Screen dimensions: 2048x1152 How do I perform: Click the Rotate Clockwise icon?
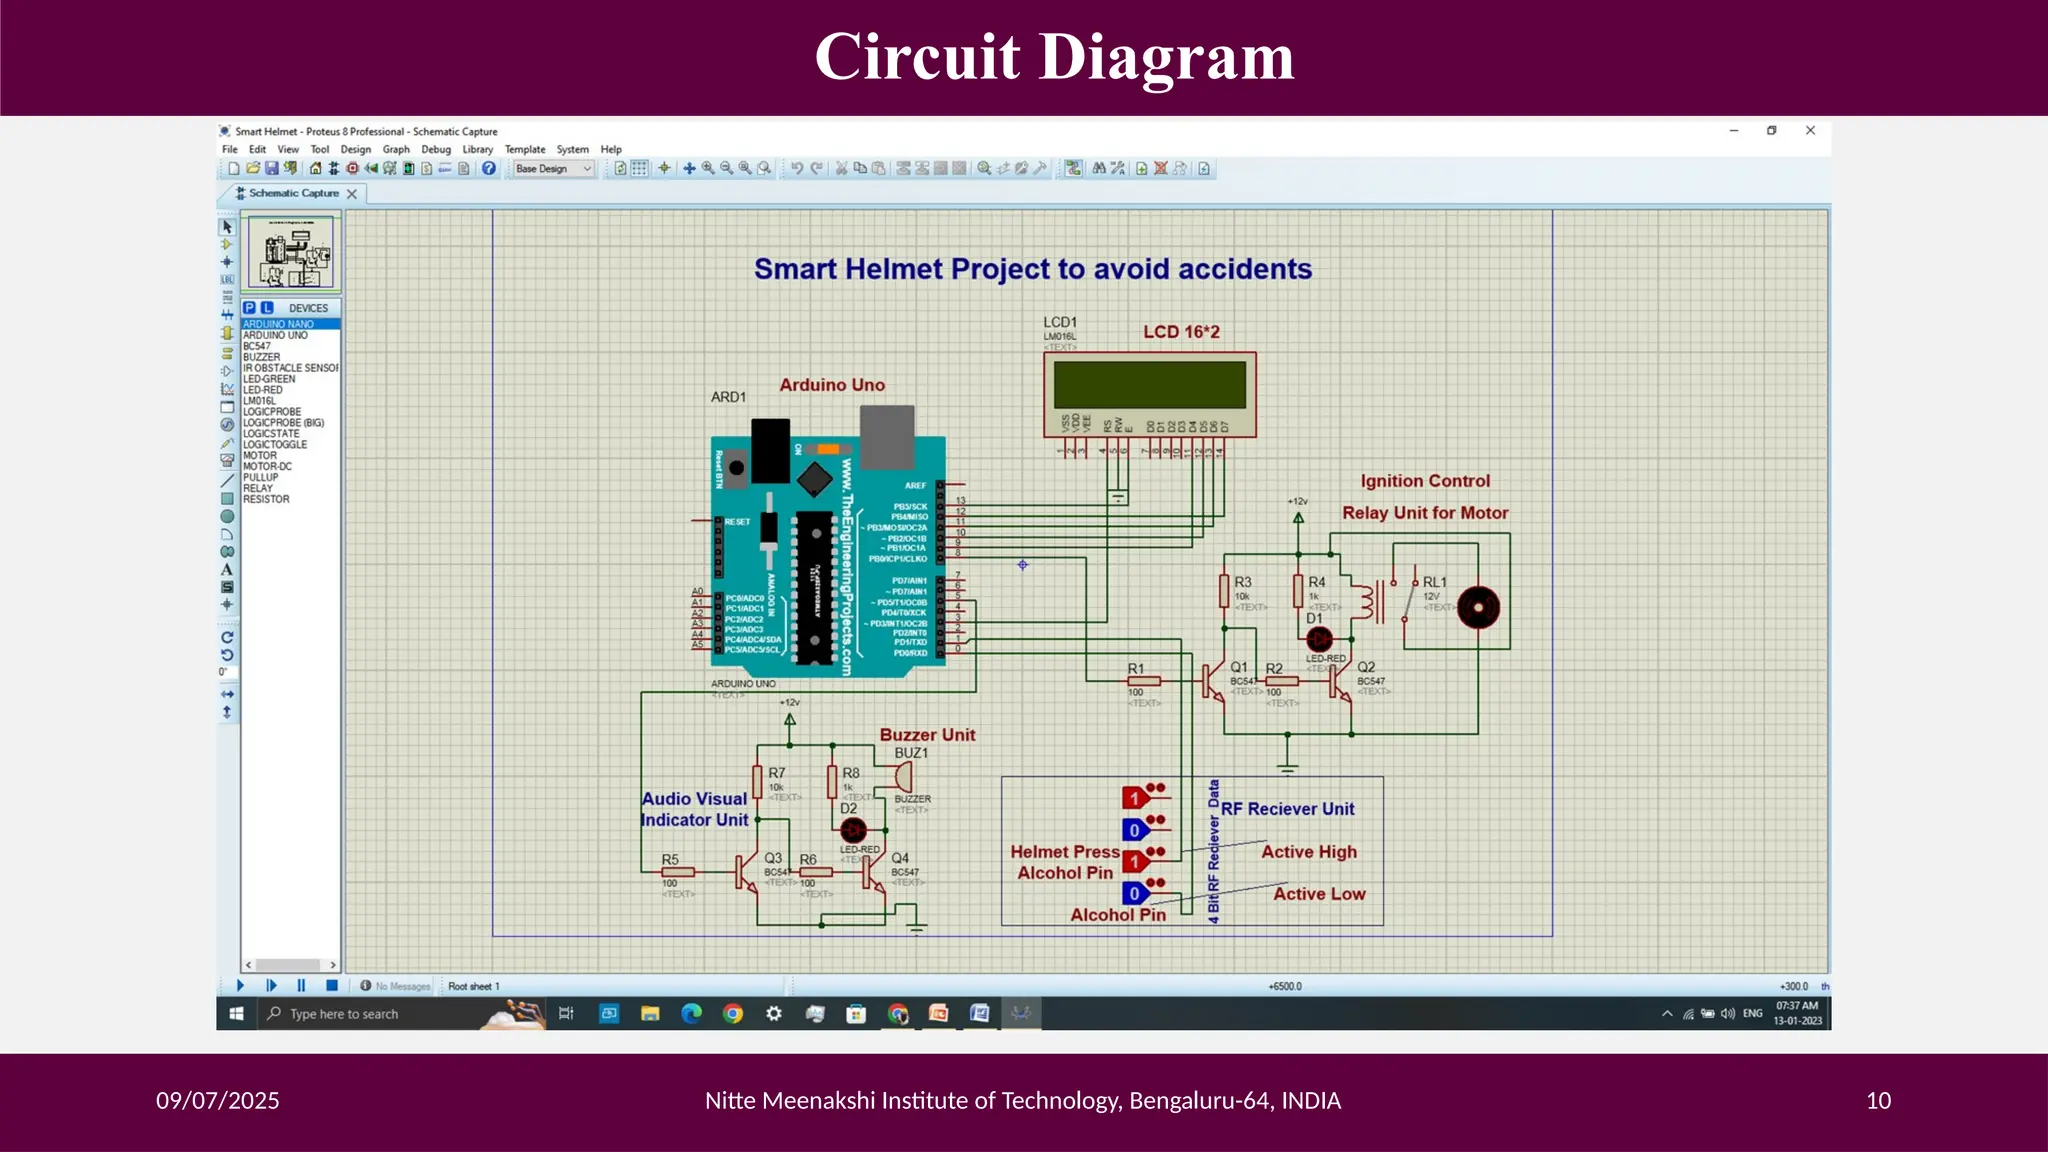(227, 637)
